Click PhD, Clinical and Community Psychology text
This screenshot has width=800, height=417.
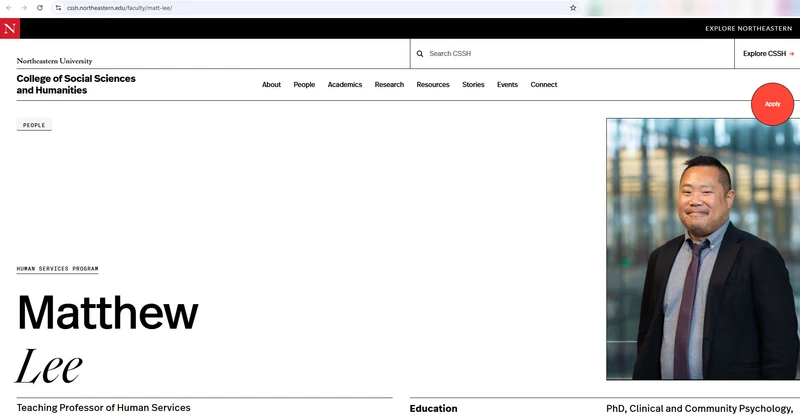tap(699, 409)
